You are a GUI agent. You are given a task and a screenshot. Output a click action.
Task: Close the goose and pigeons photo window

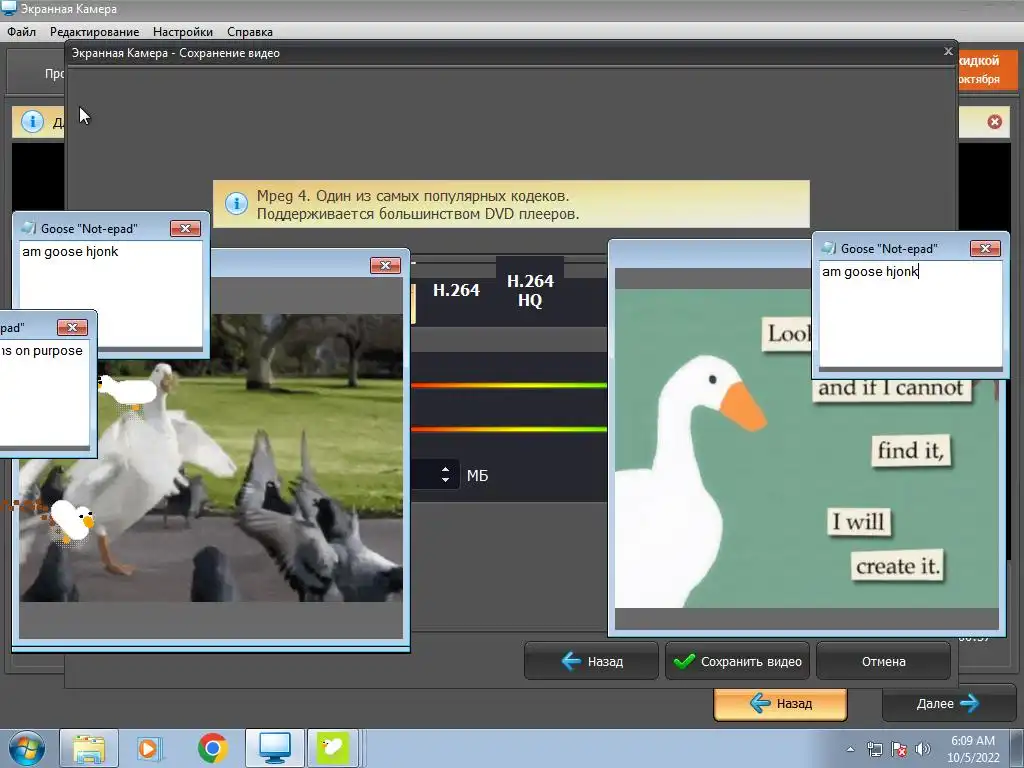tap(385, 265)
